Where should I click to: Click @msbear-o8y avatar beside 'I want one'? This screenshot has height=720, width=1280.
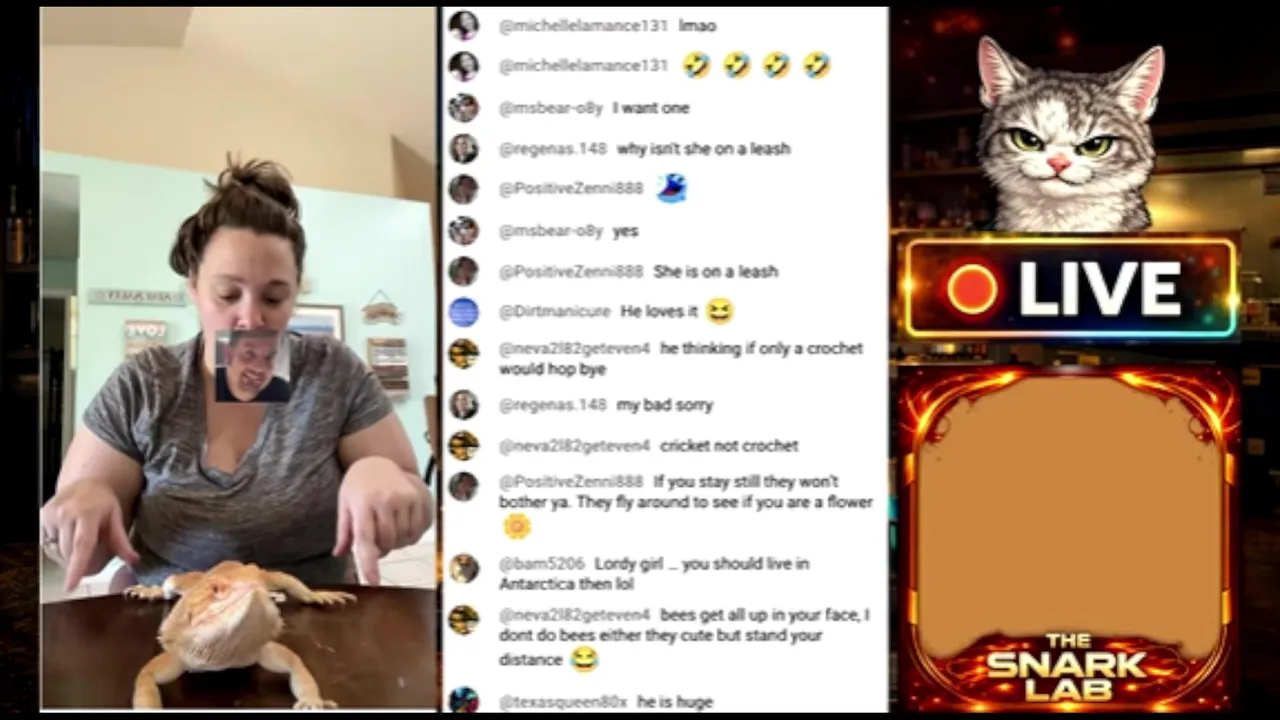coord(463,107)
